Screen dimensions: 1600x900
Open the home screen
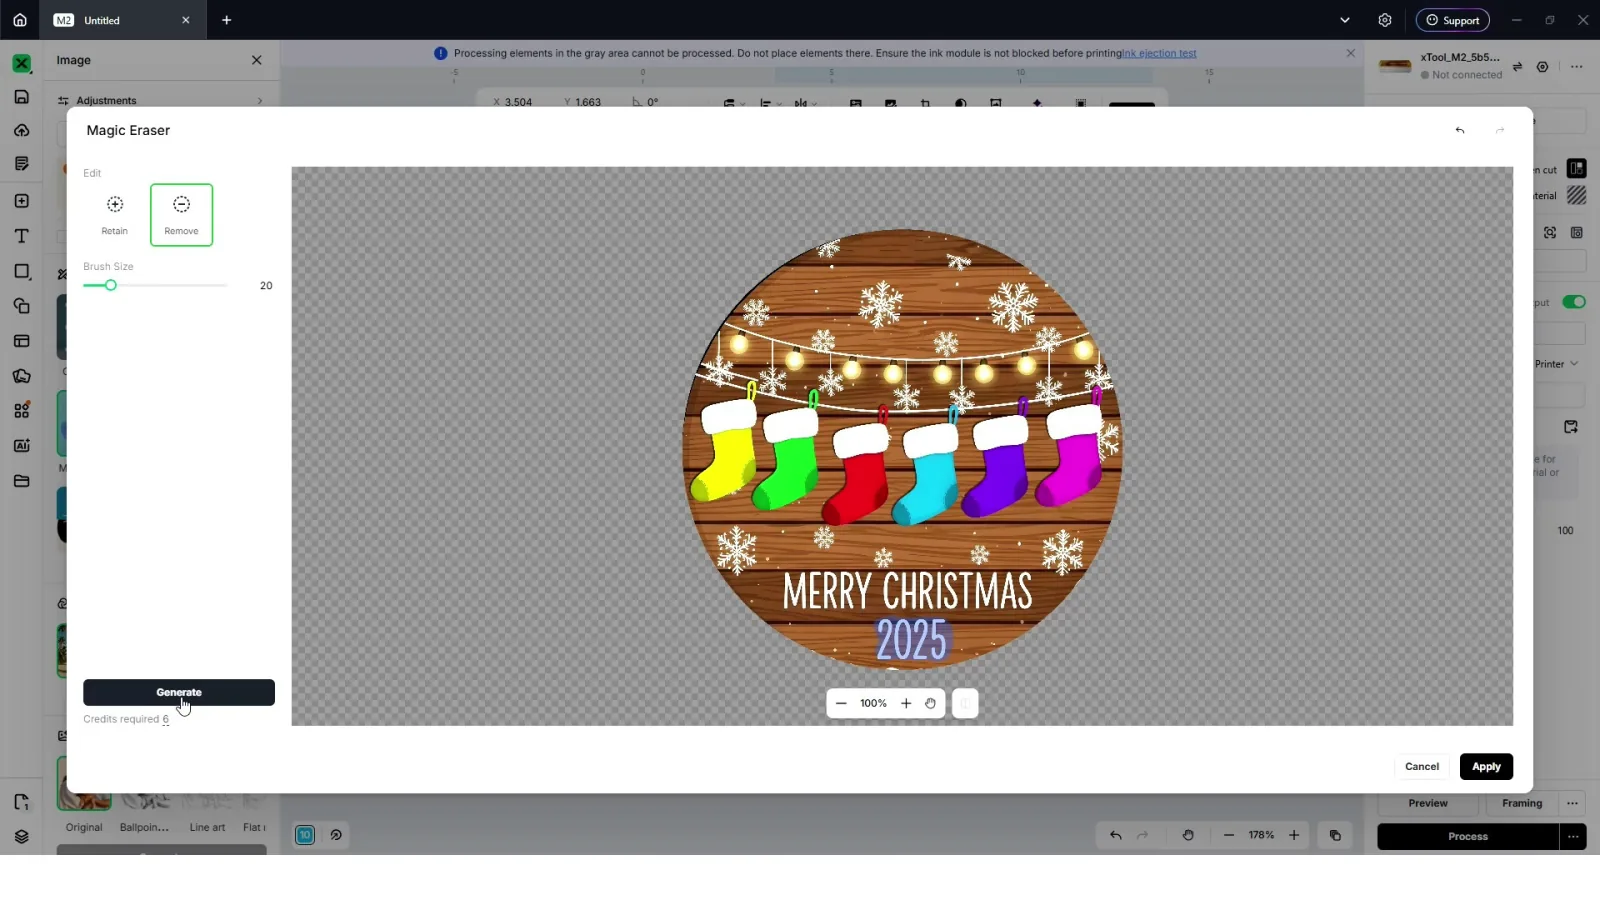(x=19, y=20)
